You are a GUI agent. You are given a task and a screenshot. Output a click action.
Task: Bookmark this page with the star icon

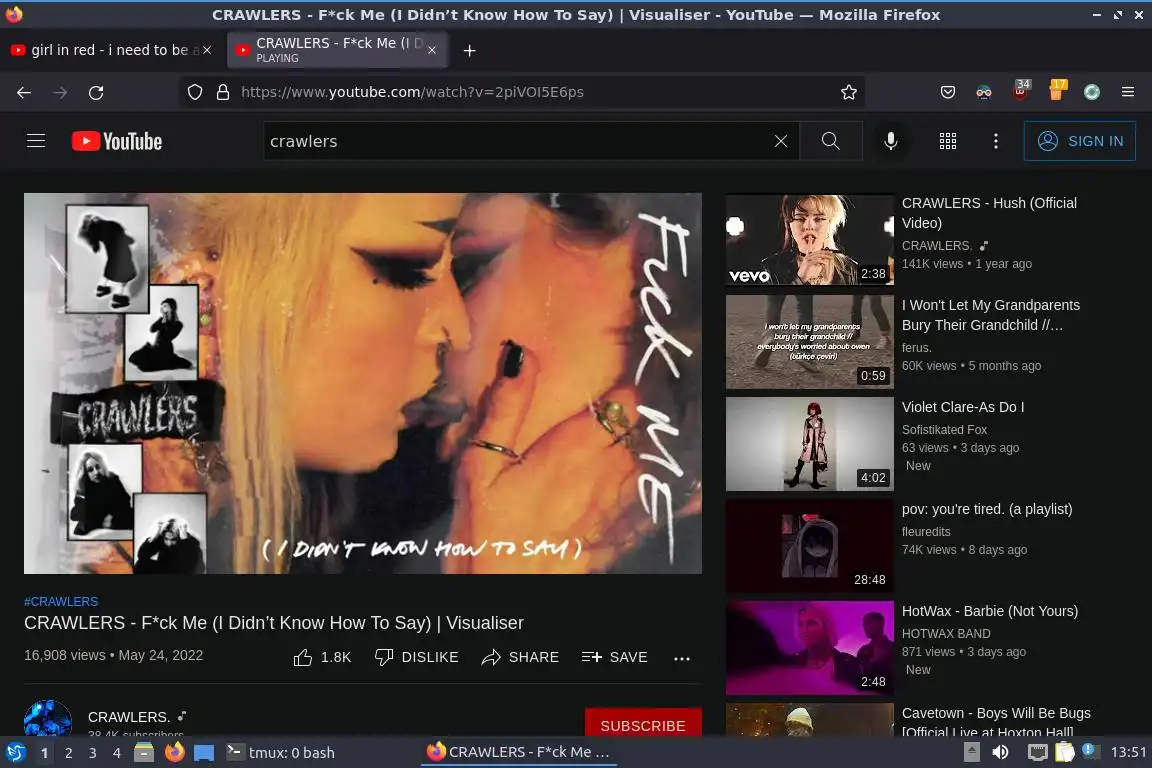coord(849,92)
